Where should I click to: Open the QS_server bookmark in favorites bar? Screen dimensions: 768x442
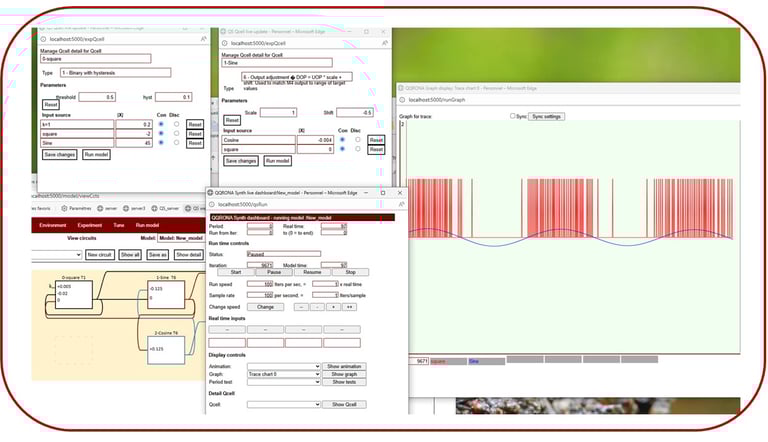pos(165,208)
